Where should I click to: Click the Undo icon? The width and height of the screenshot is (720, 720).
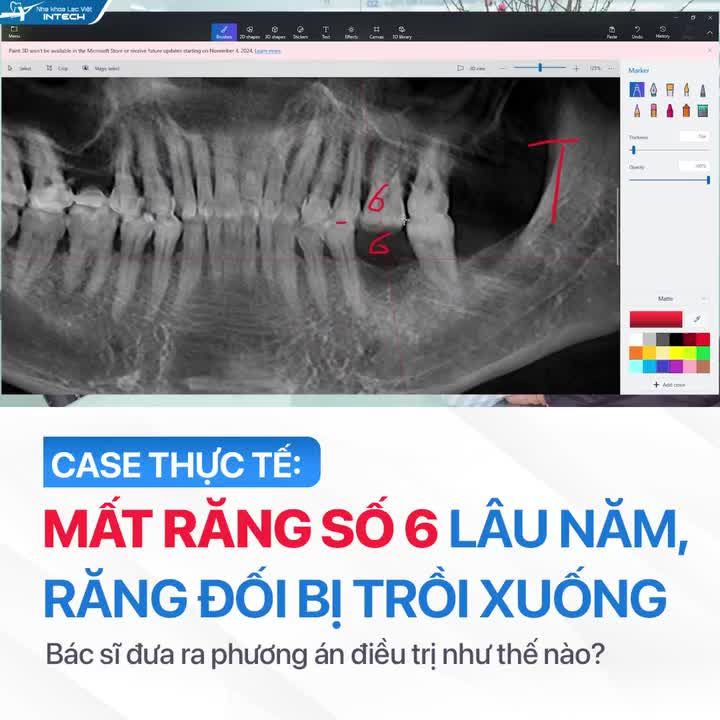[637, 32]
